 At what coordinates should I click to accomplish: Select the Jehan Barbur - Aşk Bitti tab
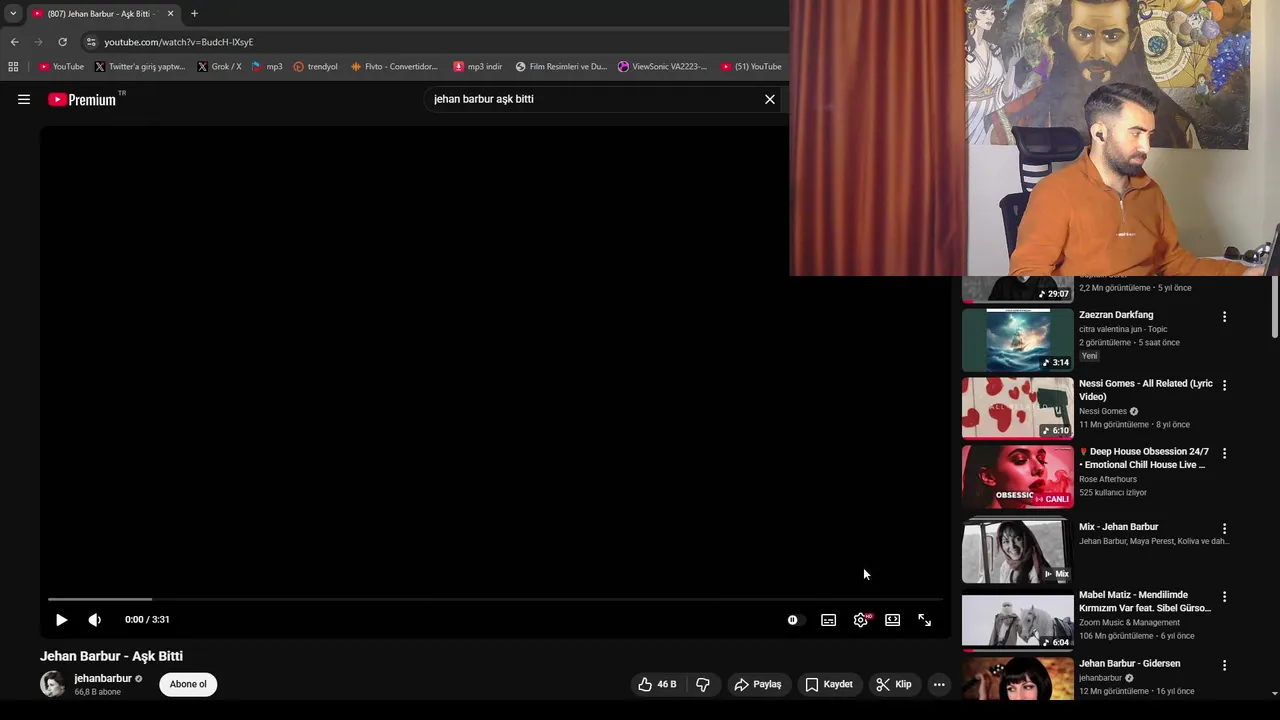[x=103, y=14]
